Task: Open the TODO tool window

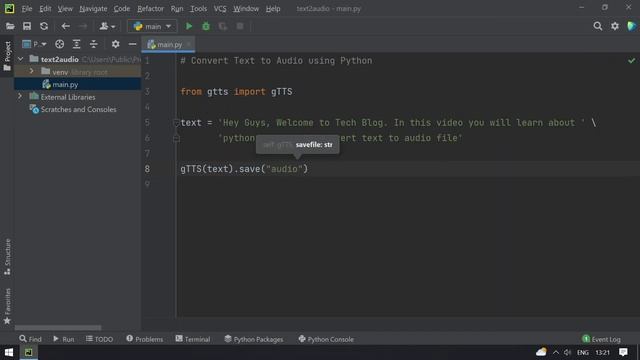Action: (99, 339)
